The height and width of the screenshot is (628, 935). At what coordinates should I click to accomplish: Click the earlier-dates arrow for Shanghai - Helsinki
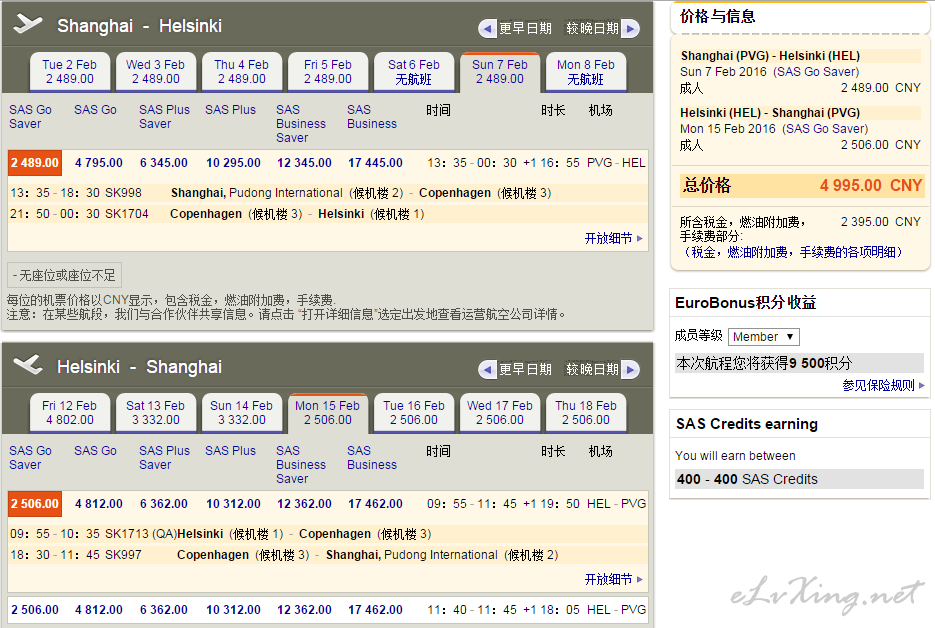[x=488, y=29]
